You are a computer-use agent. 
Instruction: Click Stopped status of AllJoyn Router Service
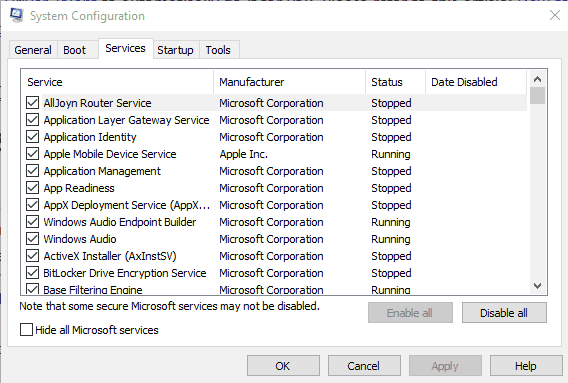tap(391, 103)
